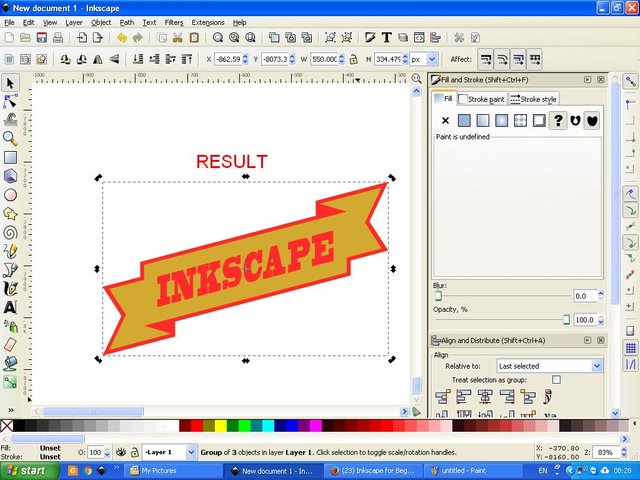640x480 pixels.
Task: Iconify the Align and Distribute panel
Action: point(587,340)
